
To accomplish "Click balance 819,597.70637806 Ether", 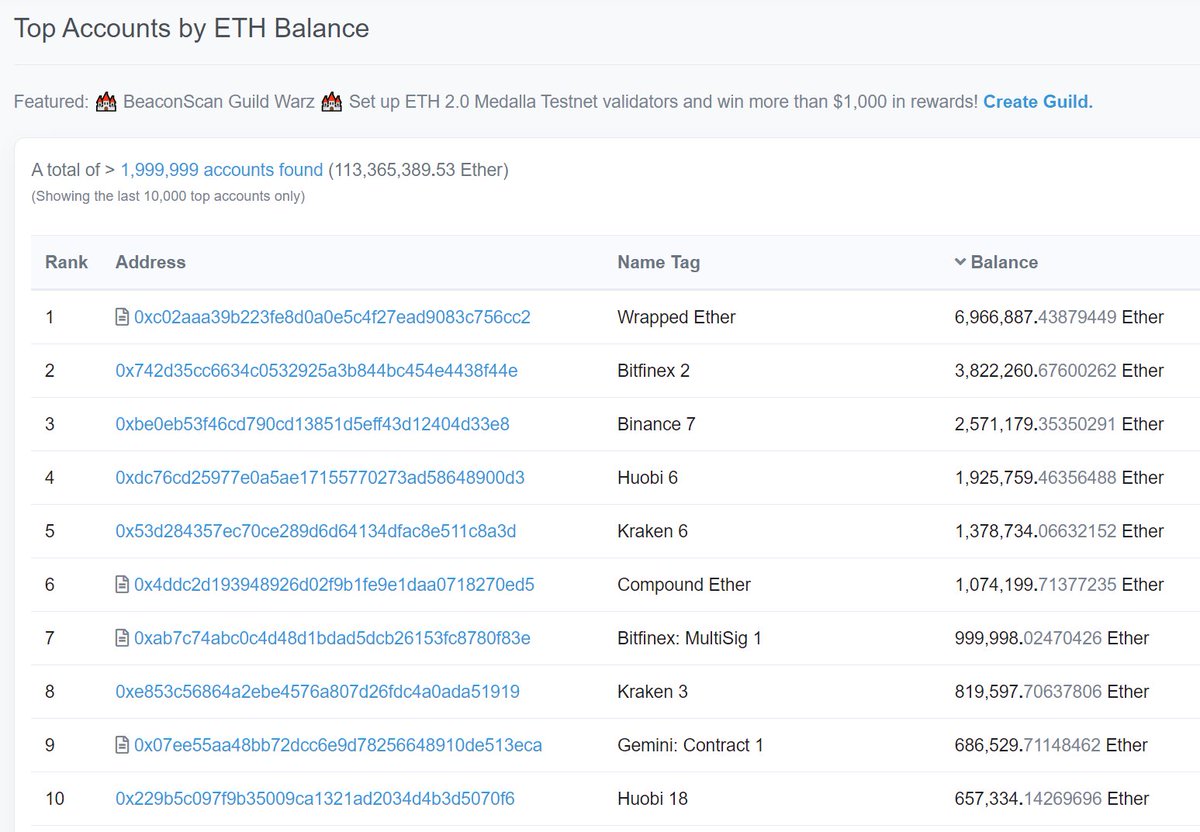I will [x=1052, y=692].
